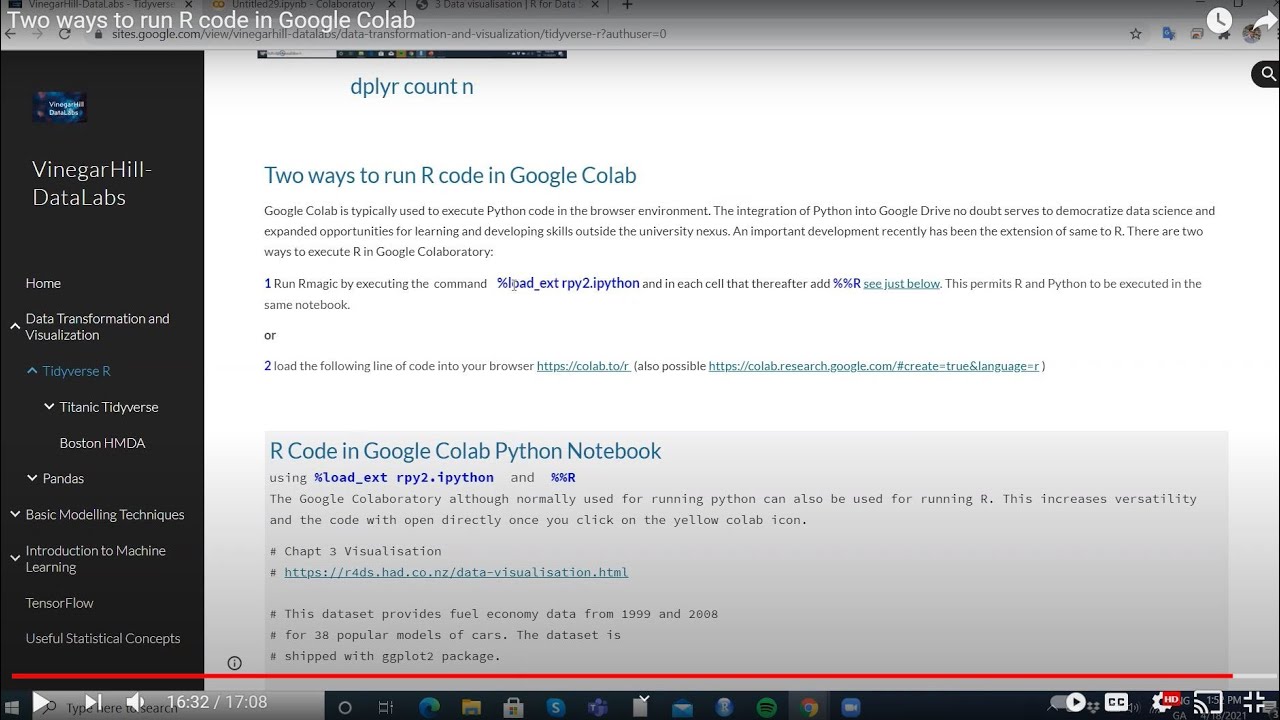
Task: Open Basic Modelling Techniques page
Action: pyautogui.click(x=105, y=514)
